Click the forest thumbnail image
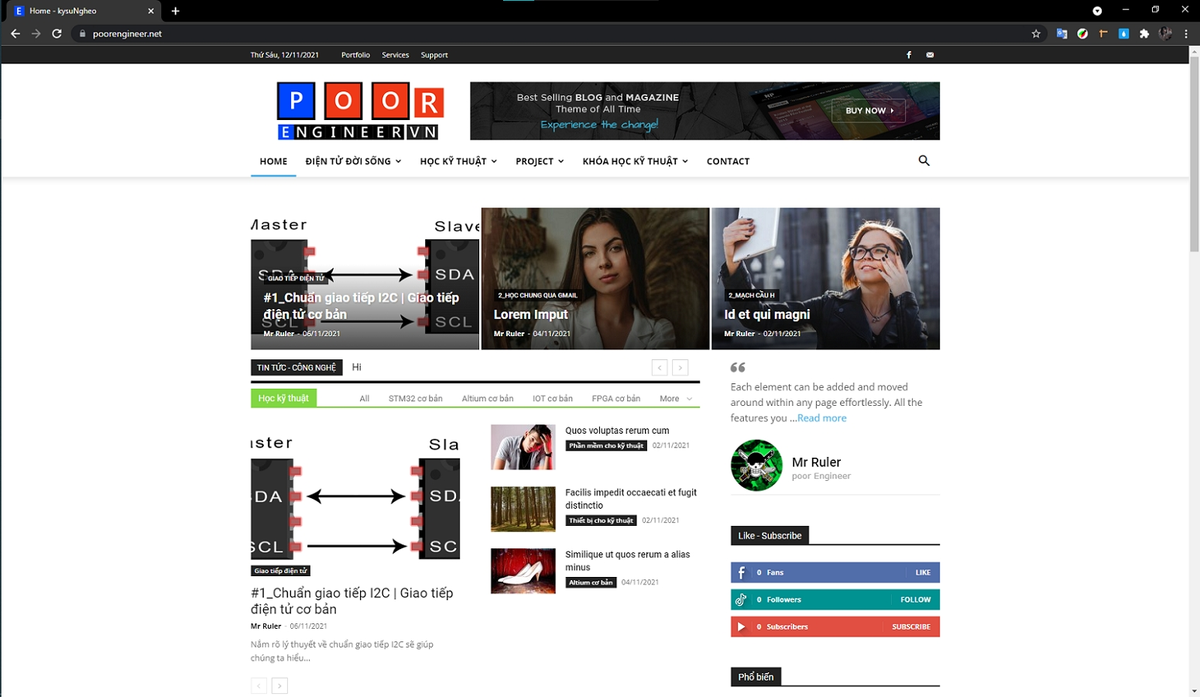Screen dimensions: 1200x697 (523, 509)
